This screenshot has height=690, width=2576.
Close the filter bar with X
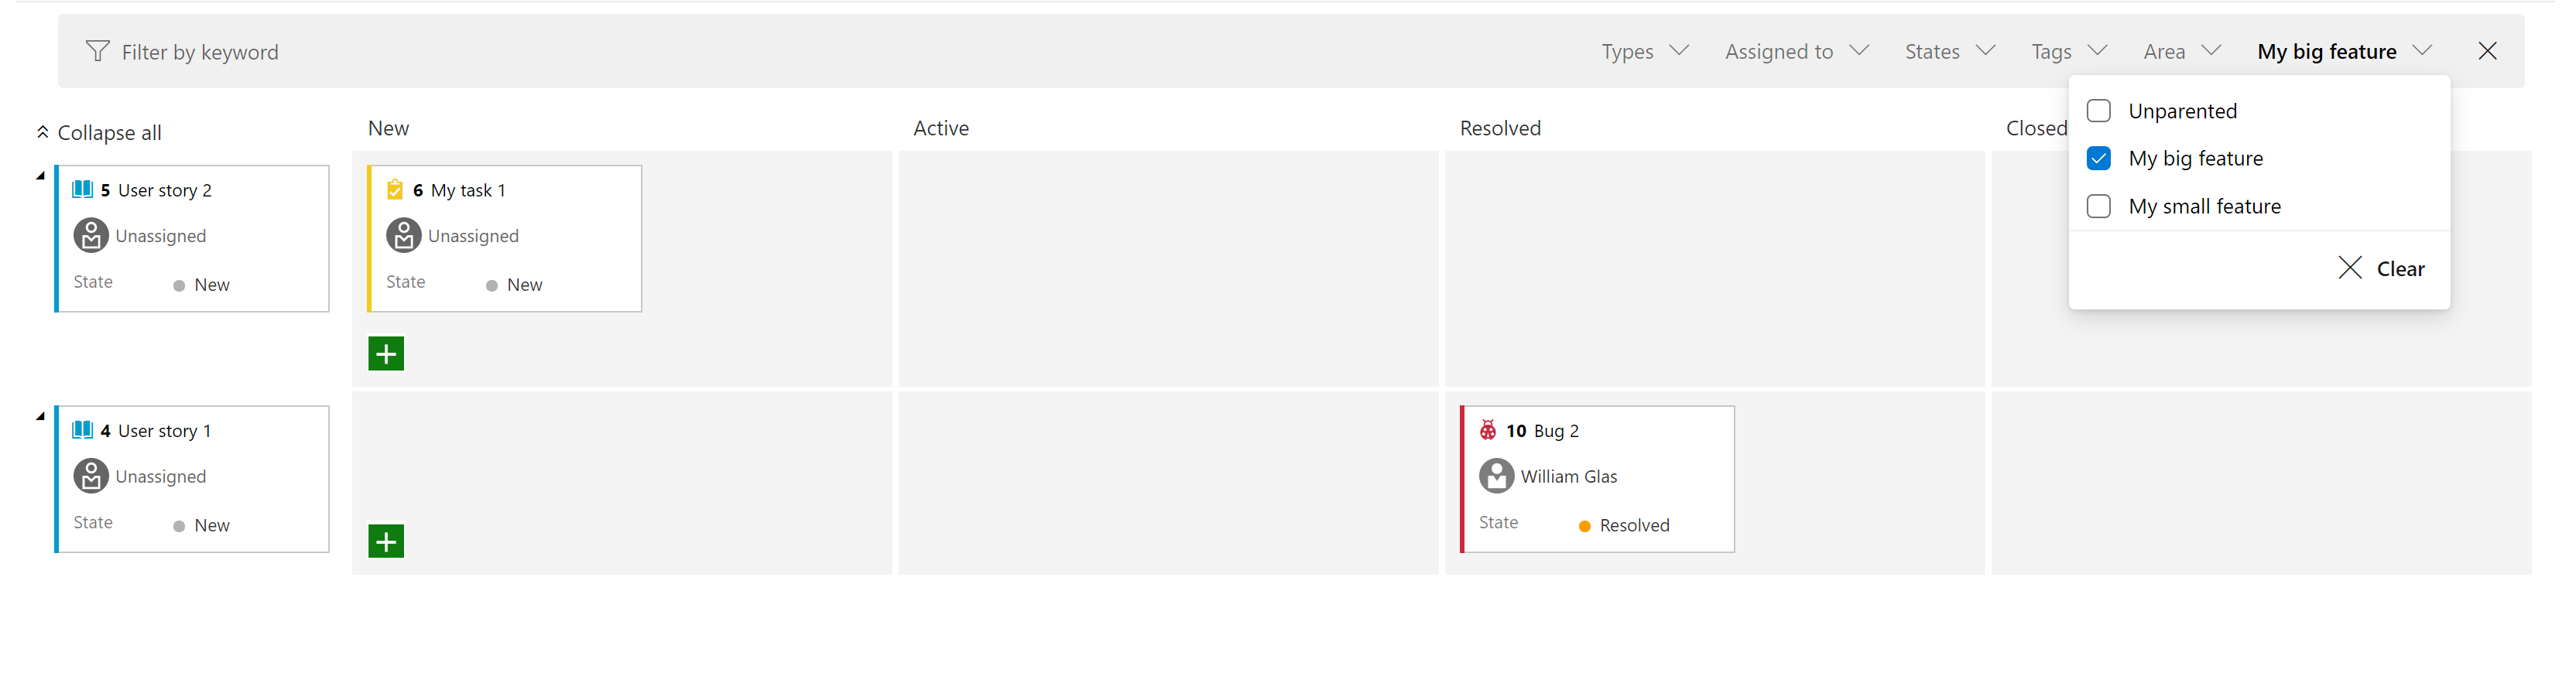[x=2488, y=51]
